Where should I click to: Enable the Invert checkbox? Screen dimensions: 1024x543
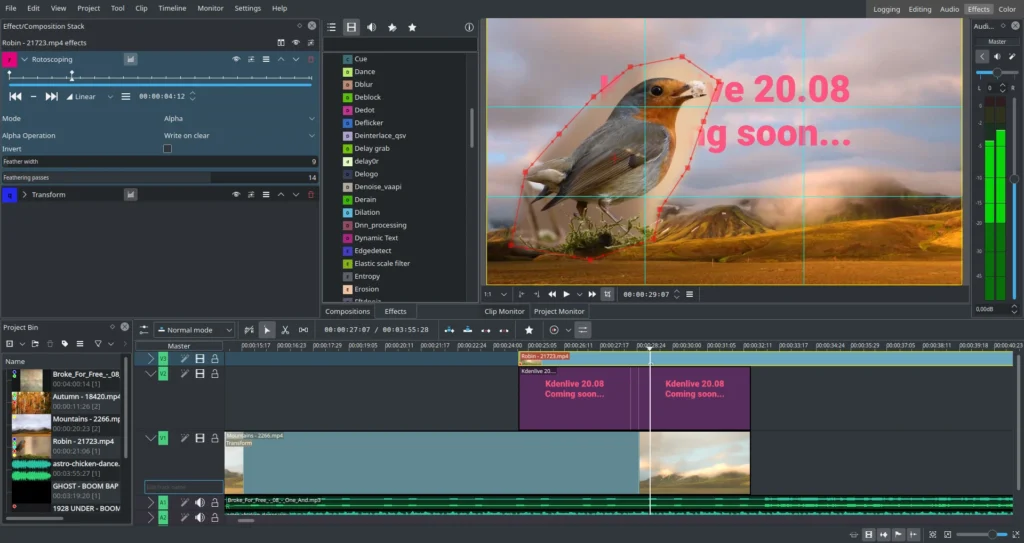(x=167, y=149)
